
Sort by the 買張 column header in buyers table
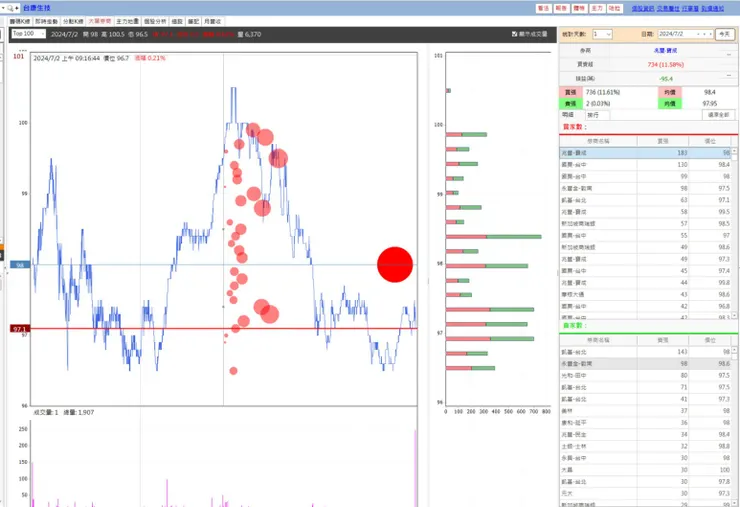click(663, 141)
